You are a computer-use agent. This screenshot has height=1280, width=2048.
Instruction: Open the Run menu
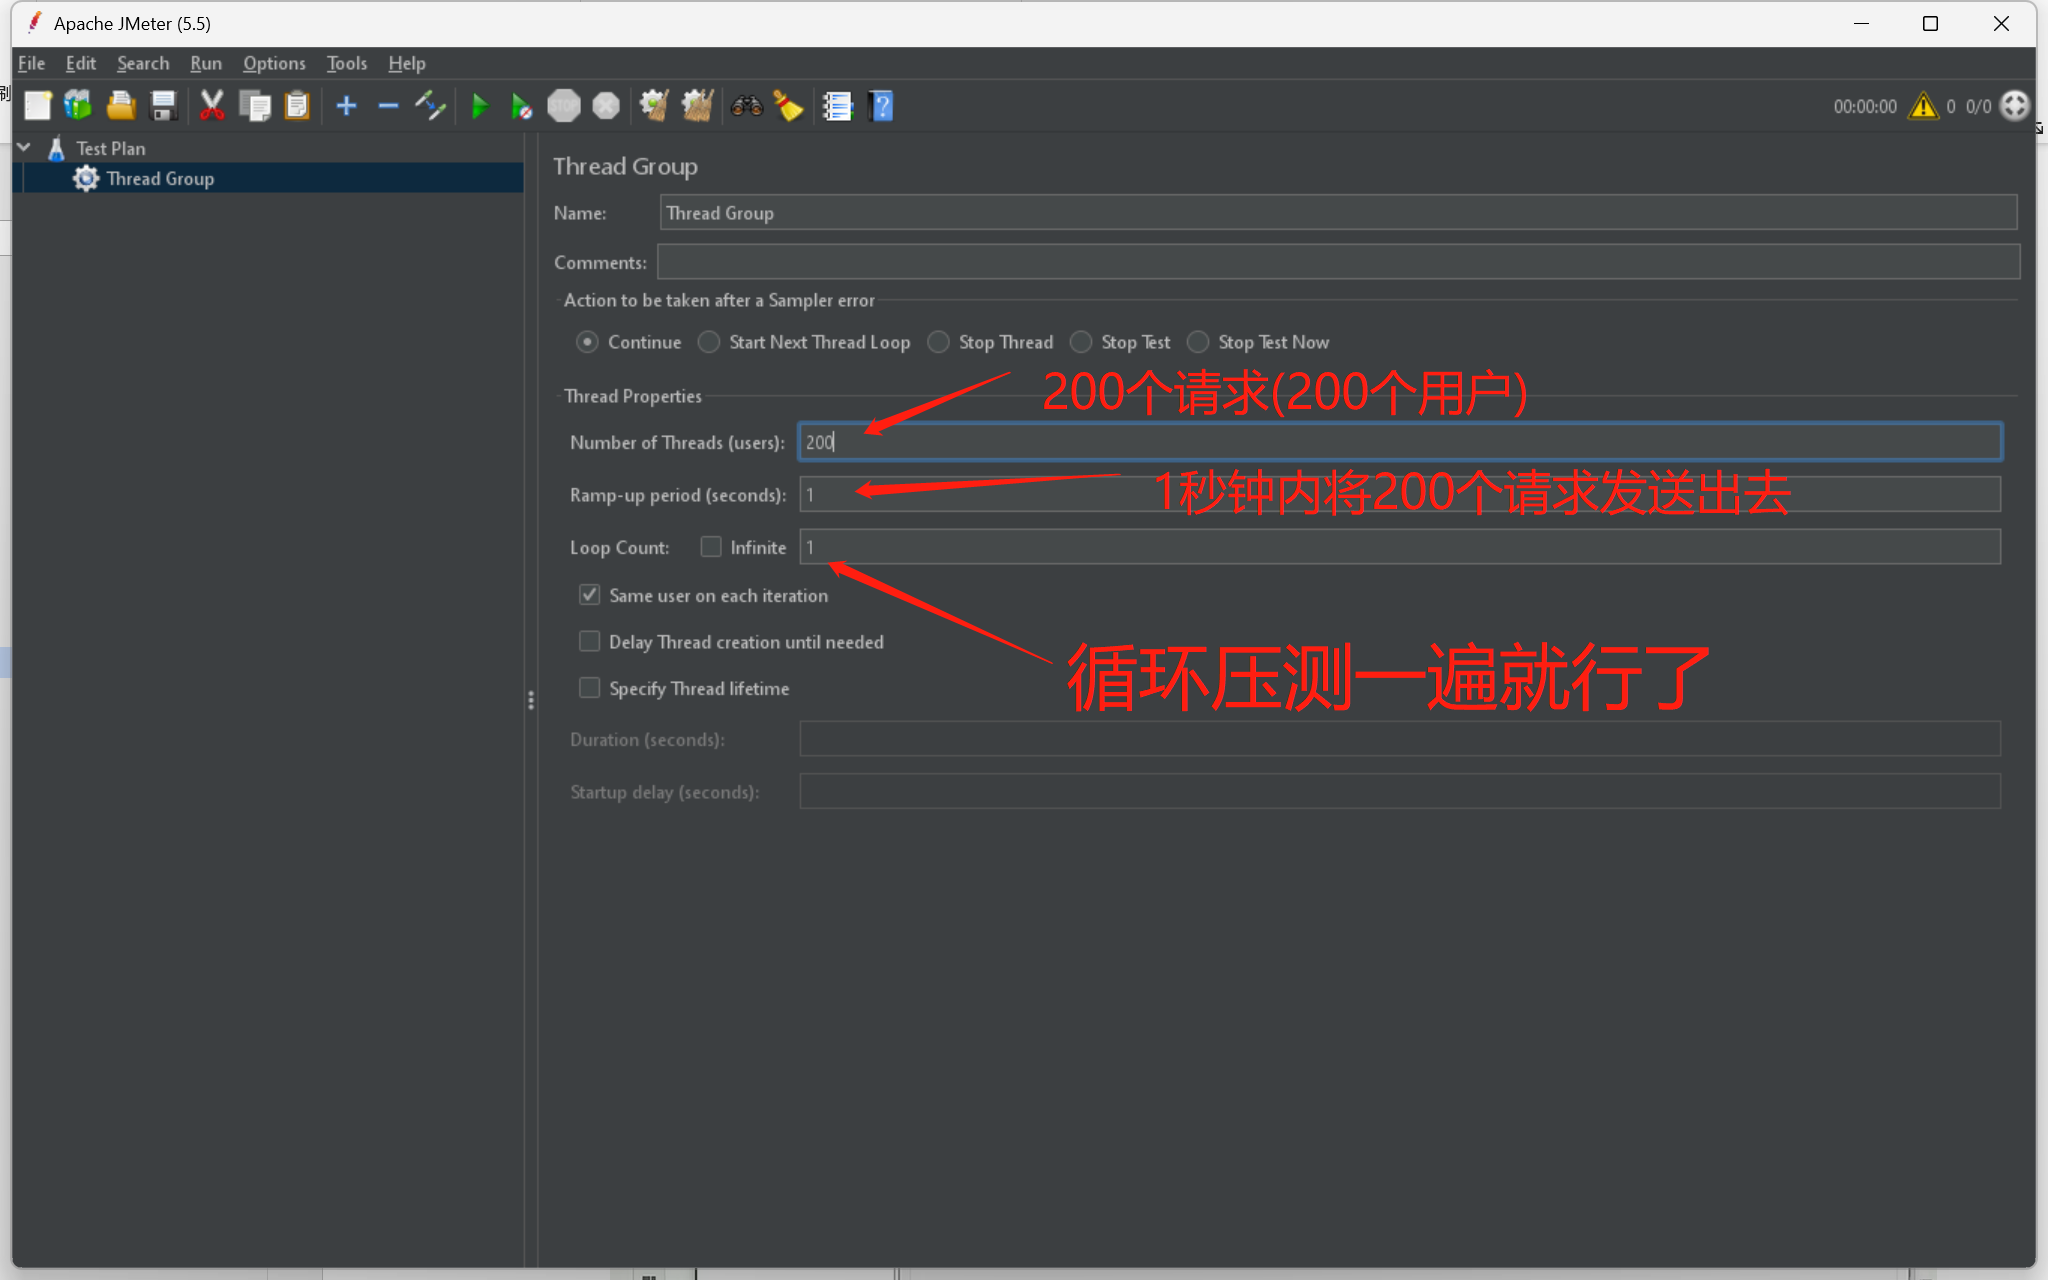pos(206,62)
